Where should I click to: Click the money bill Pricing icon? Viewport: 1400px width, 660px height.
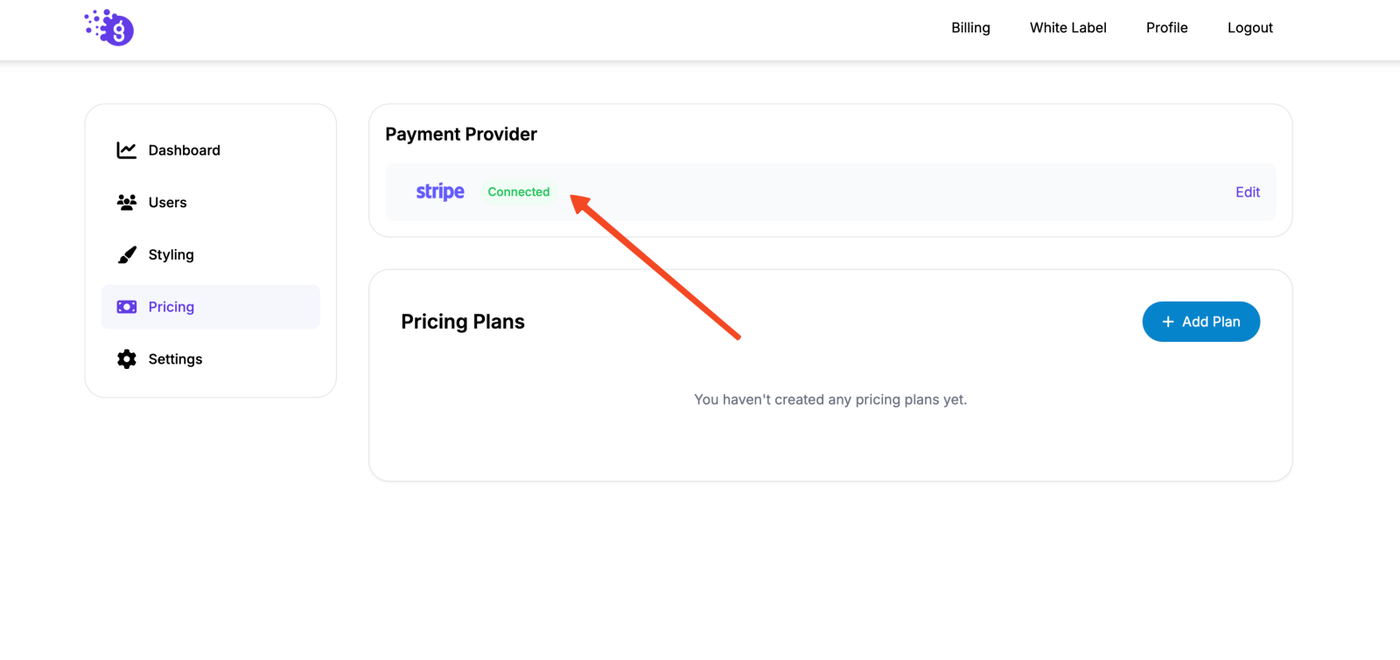126,307
